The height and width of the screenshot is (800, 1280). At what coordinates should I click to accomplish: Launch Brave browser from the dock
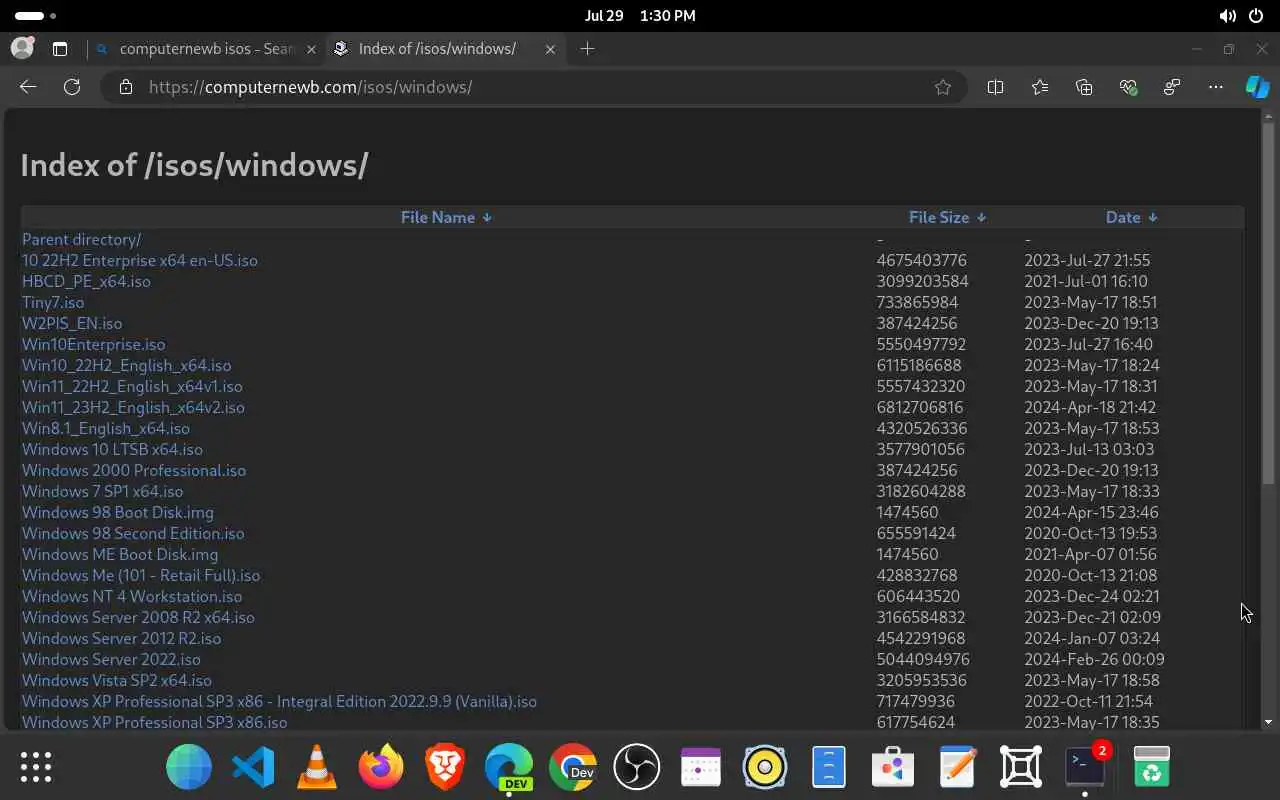click(x=445, y=767)
